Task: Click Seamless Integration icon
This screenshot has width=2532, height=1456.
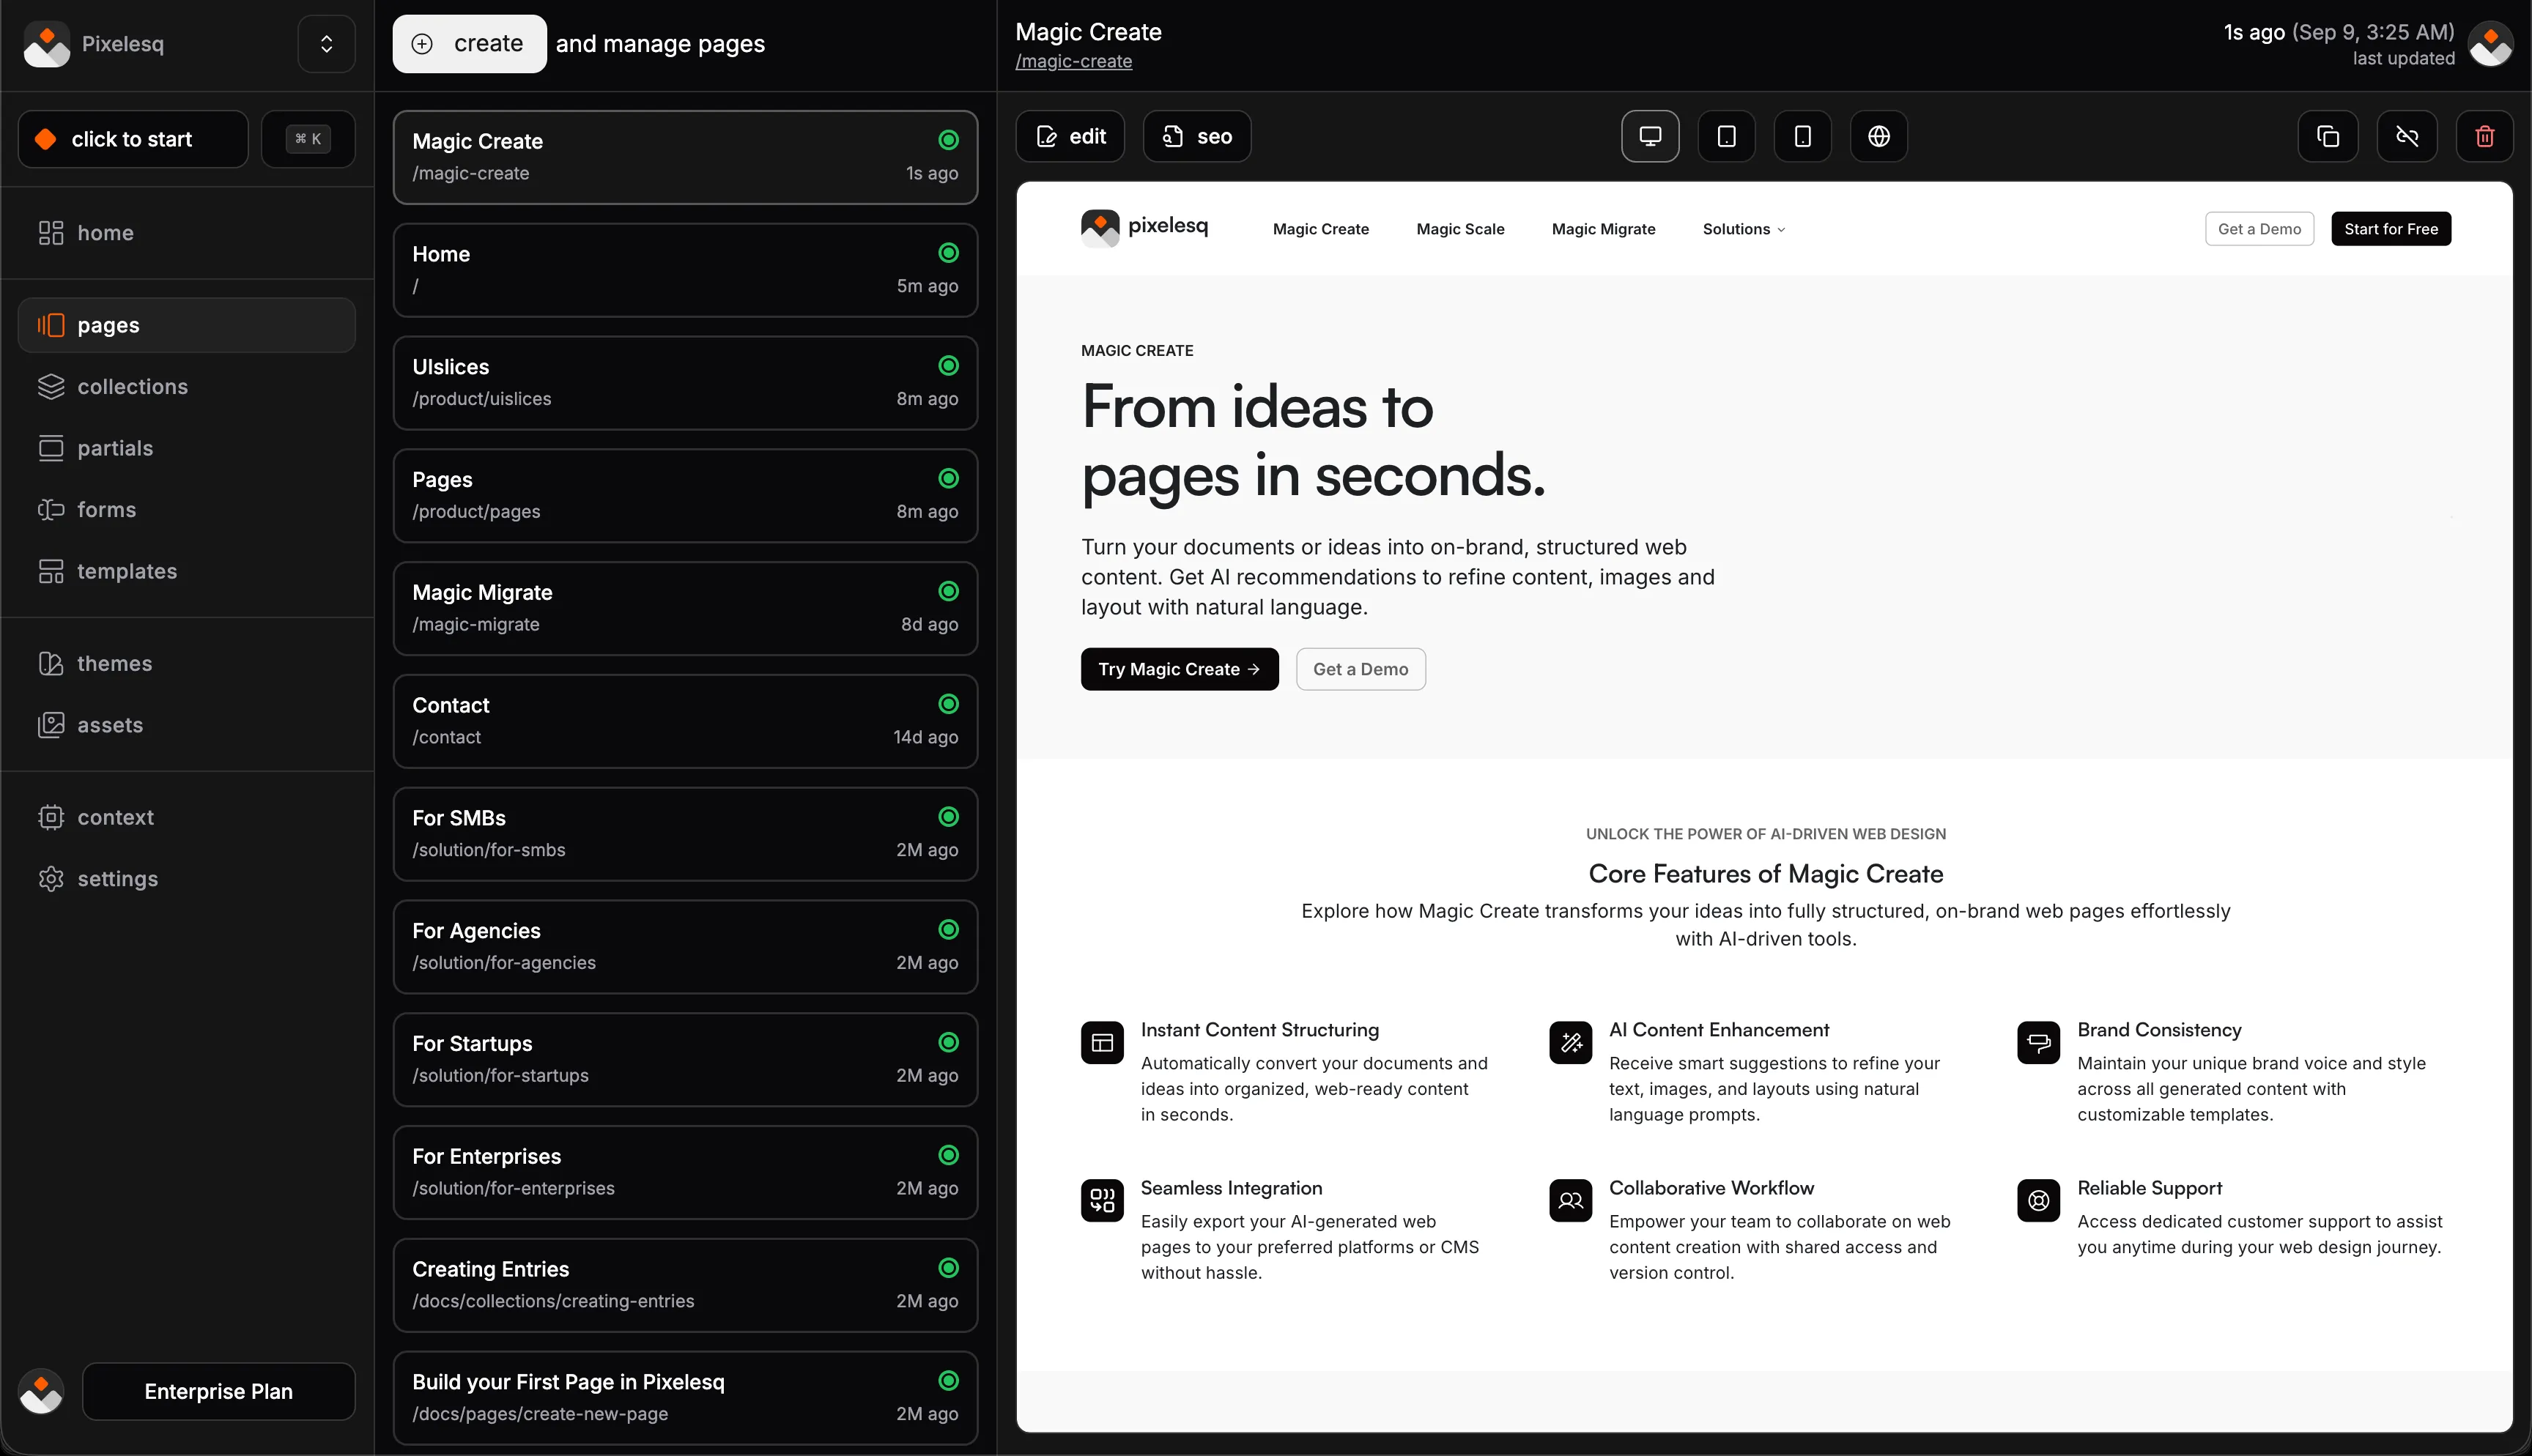Action: point(1102,1200)
